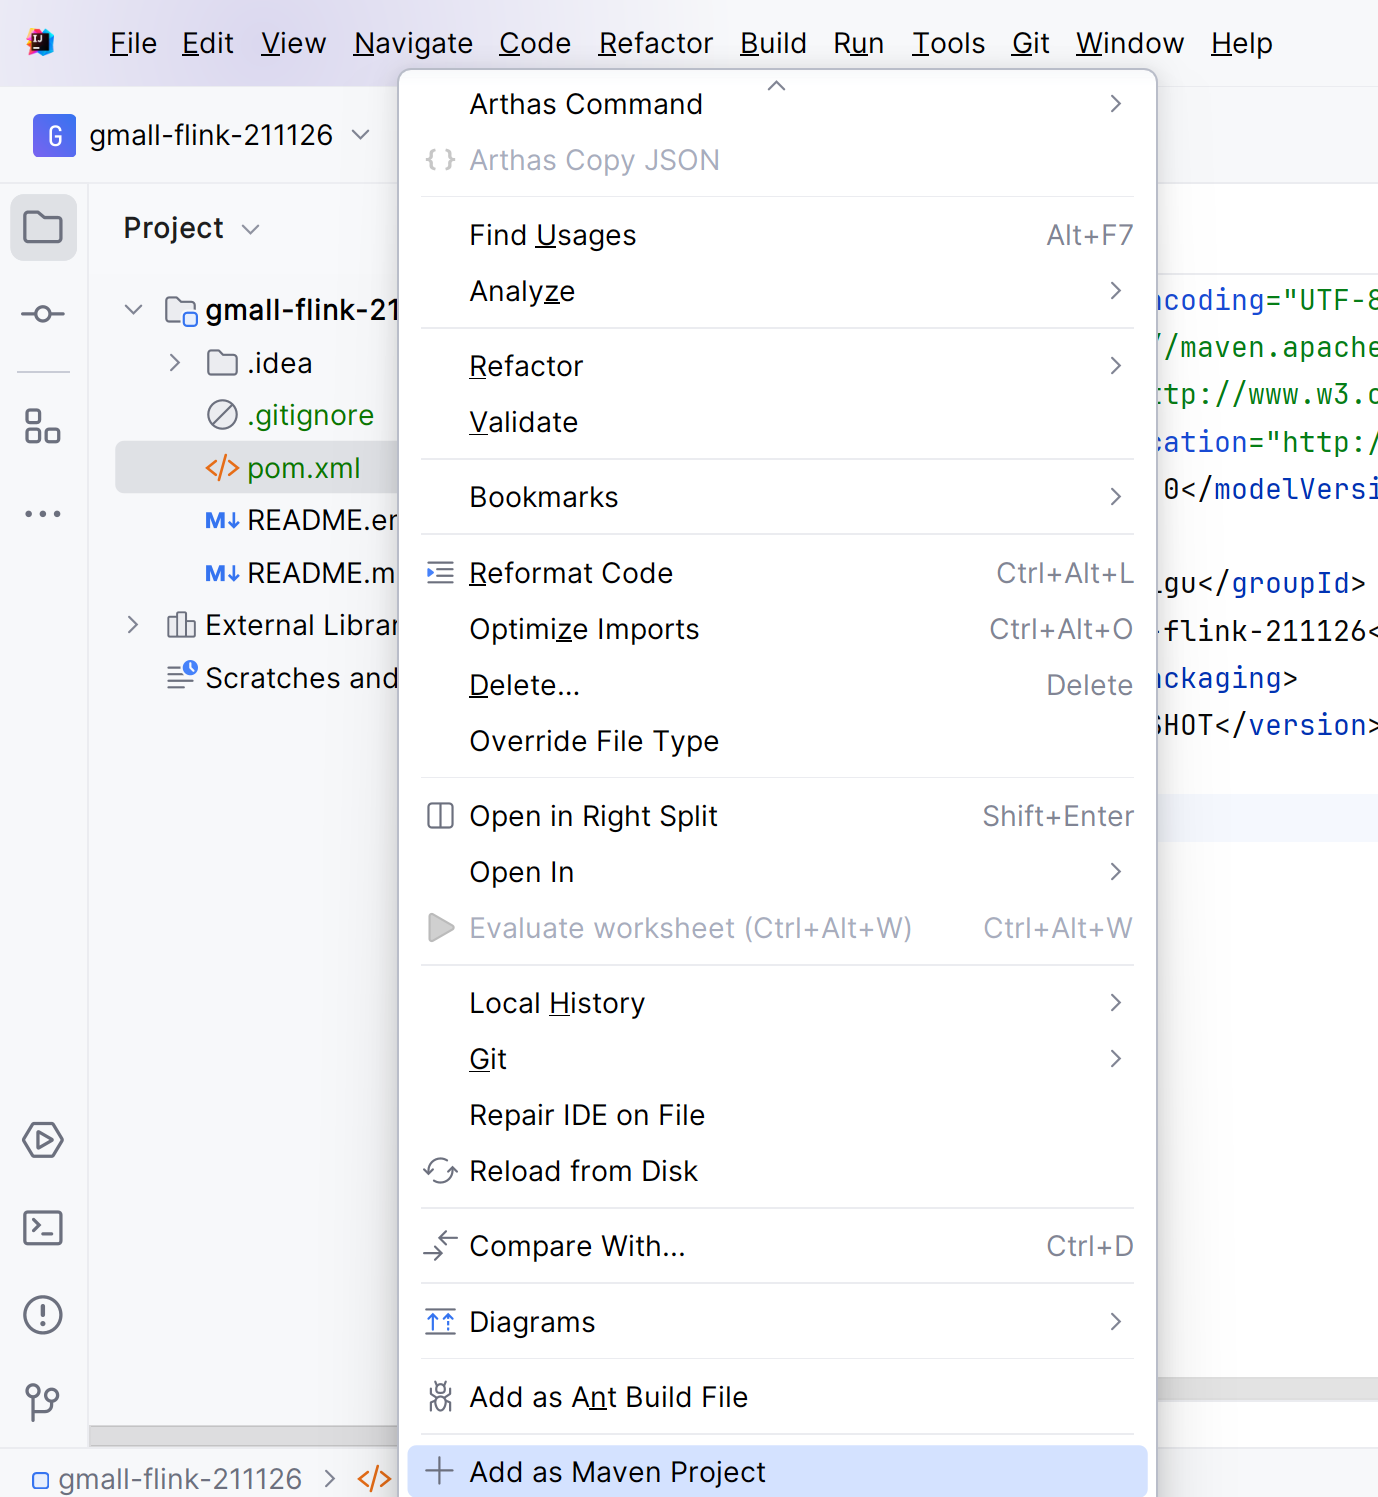The height and width of the screenshot is (1497, 1378).
Task: Open the Structure tool window icon
Action: click(x=43, y=426)
